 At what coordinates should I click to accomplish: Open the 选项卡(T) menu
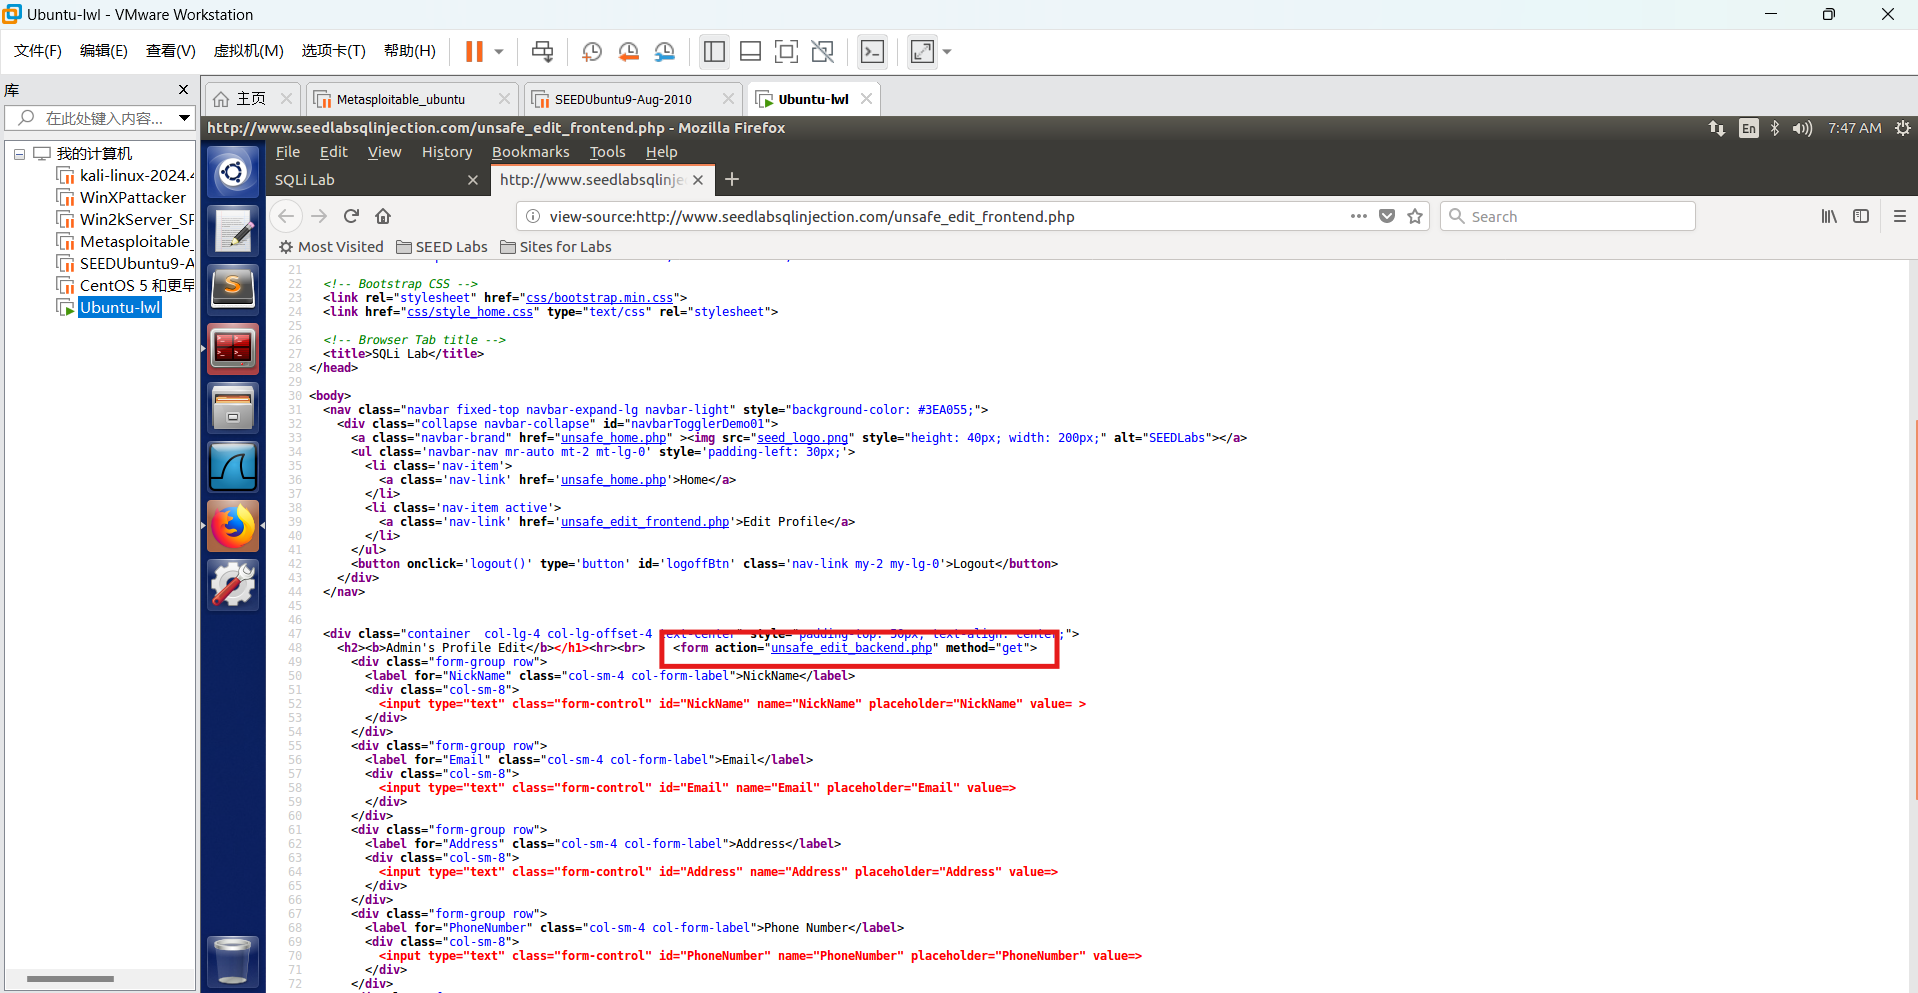(x=333, y=51)
